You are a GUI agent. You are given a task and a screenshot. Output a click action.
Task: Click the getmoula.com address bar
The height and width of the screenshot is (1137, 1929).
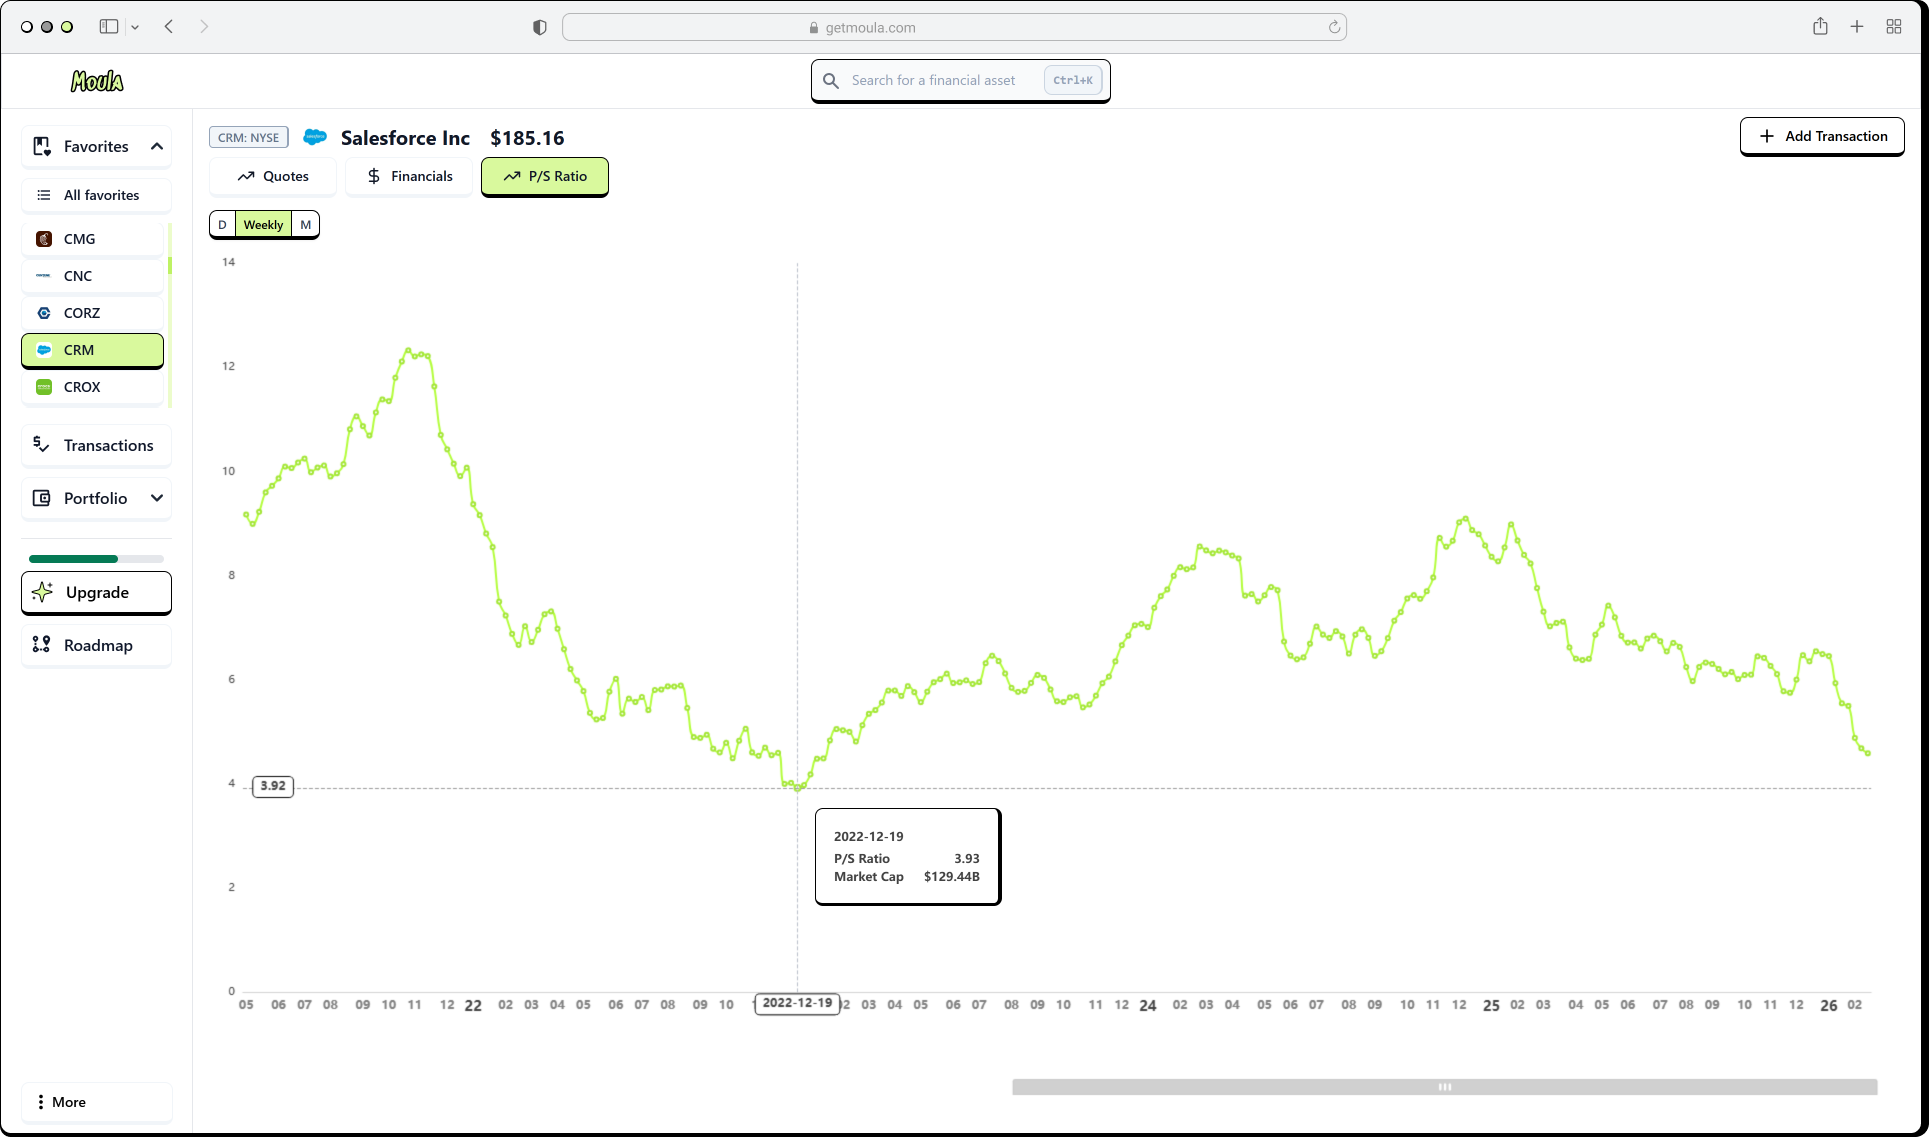click(954, 27)
